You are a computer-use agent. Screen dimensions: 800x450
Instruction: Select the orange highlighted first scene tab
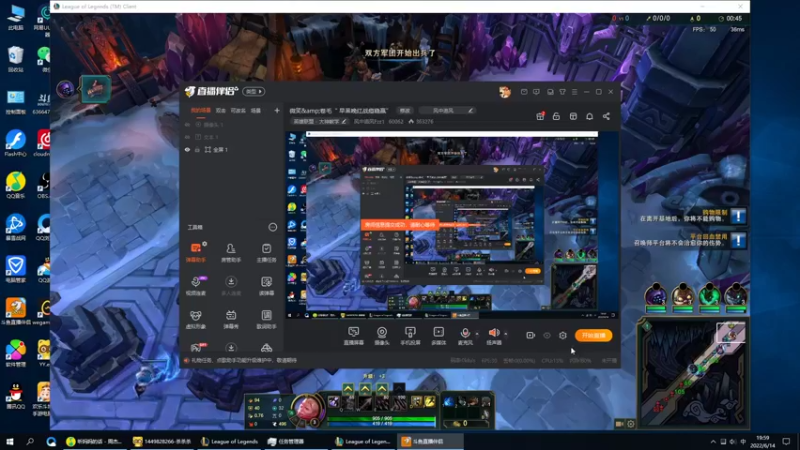pyautogui.click(x=201, y=110)
